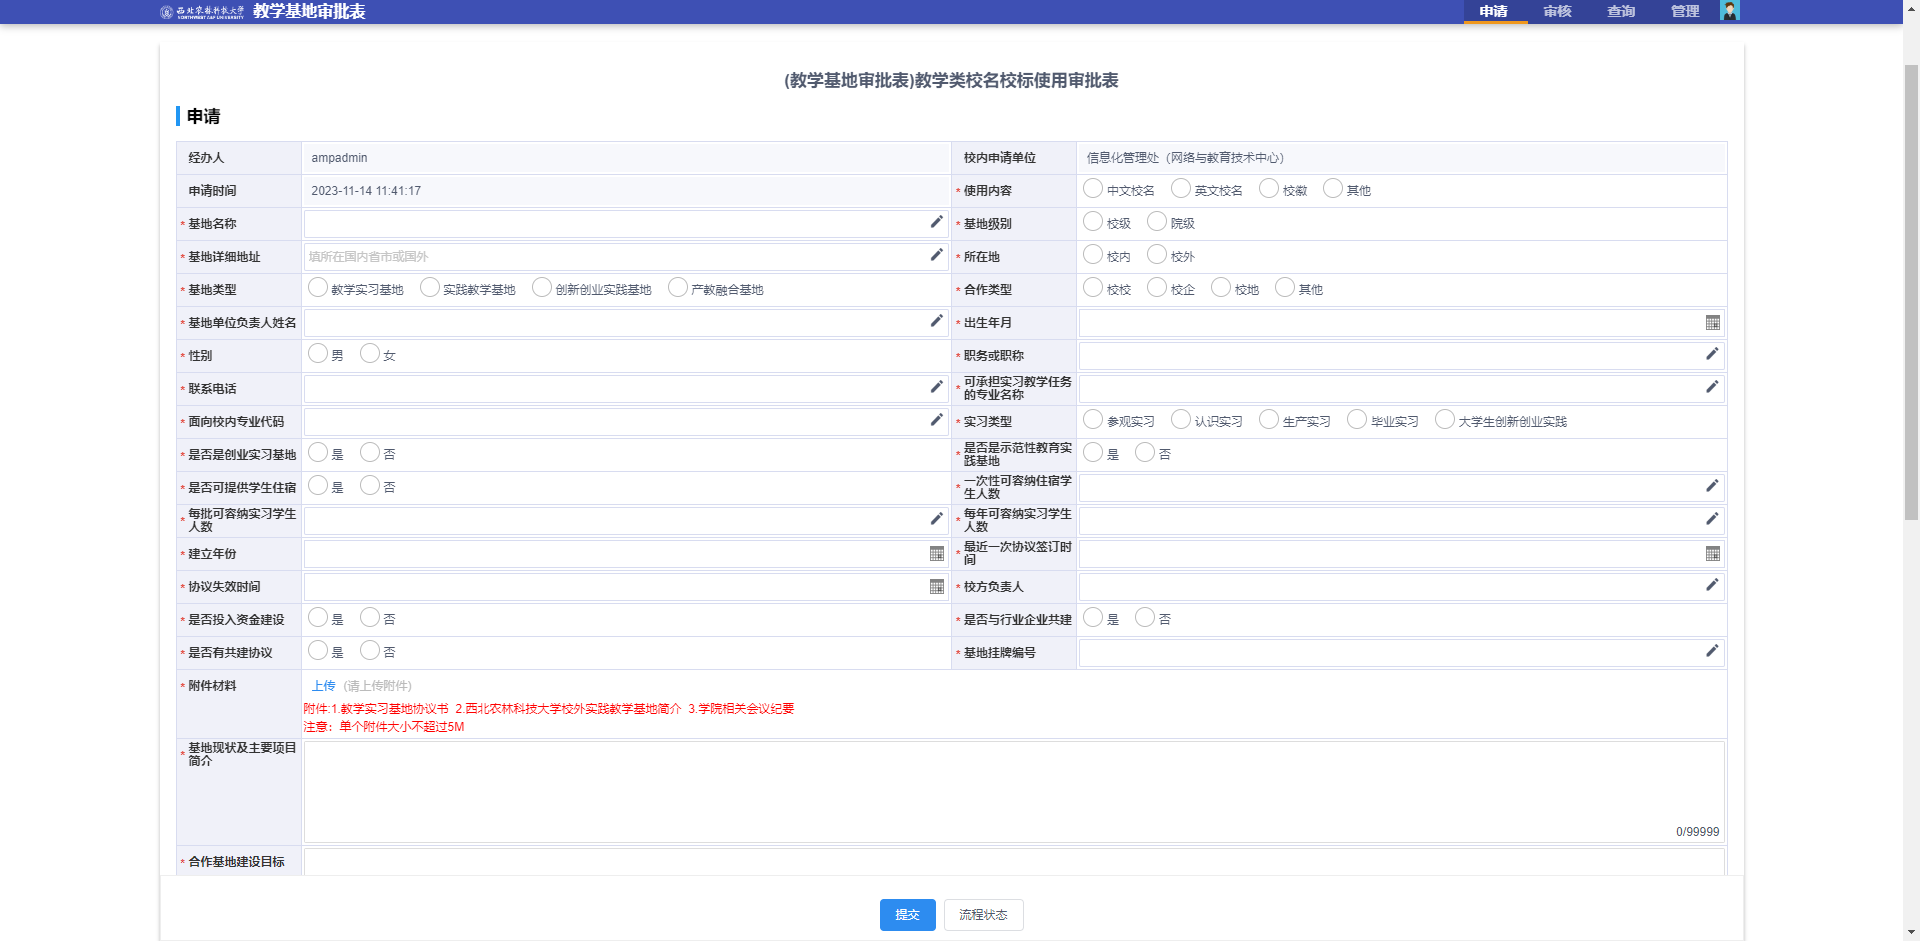Click the 流程状态 button
The width and height of the screenshot is (1920, 941).
pyautogui.click(x=983, y=915)
